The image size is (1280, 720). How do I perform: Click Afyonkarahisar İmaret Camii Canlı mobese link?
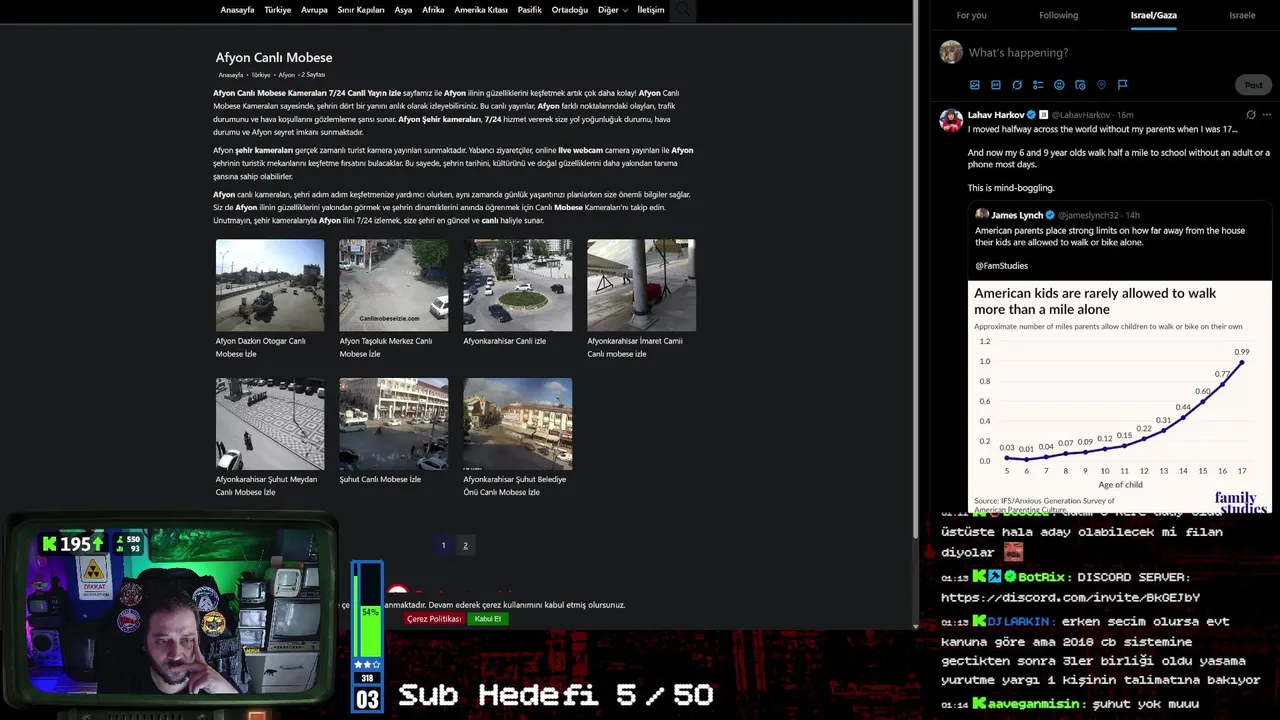point(635,347)
